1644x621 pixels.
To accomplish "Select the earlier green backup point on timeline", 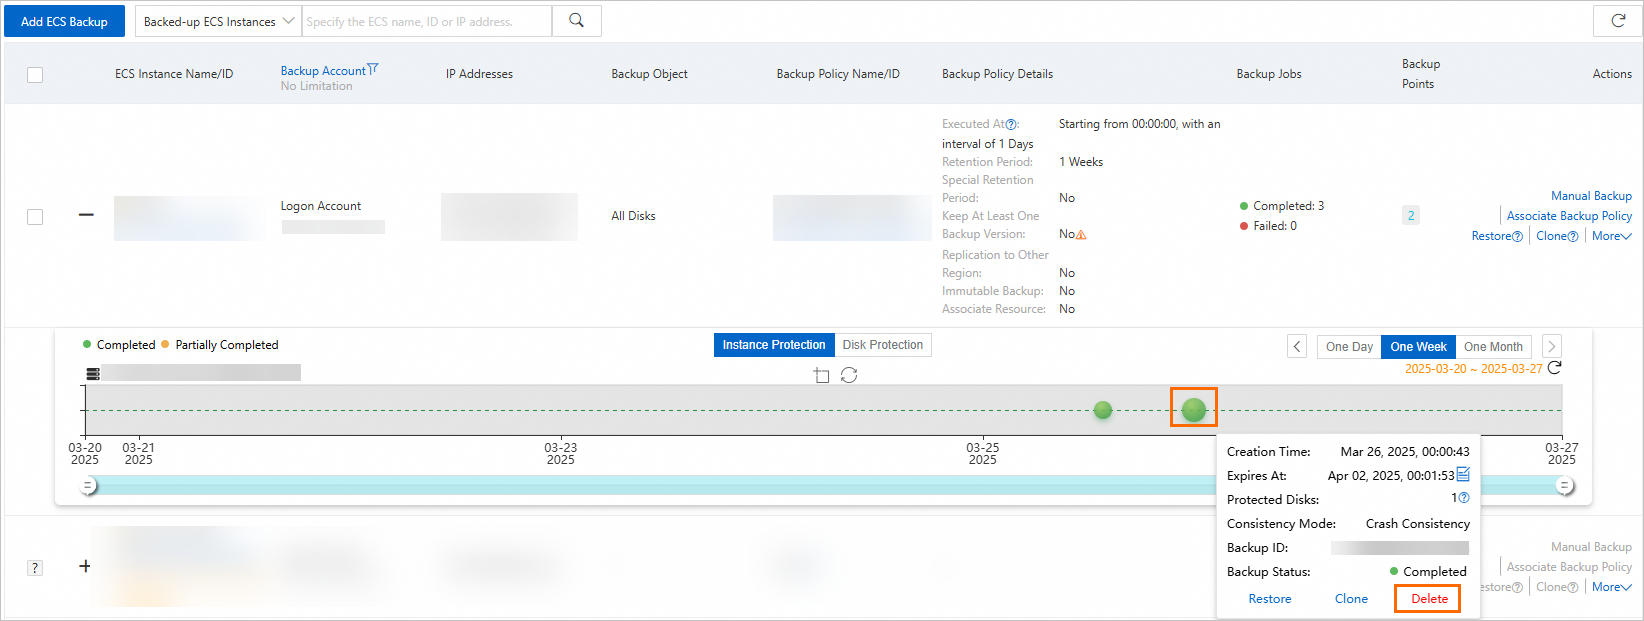I will click(1103, 410).
